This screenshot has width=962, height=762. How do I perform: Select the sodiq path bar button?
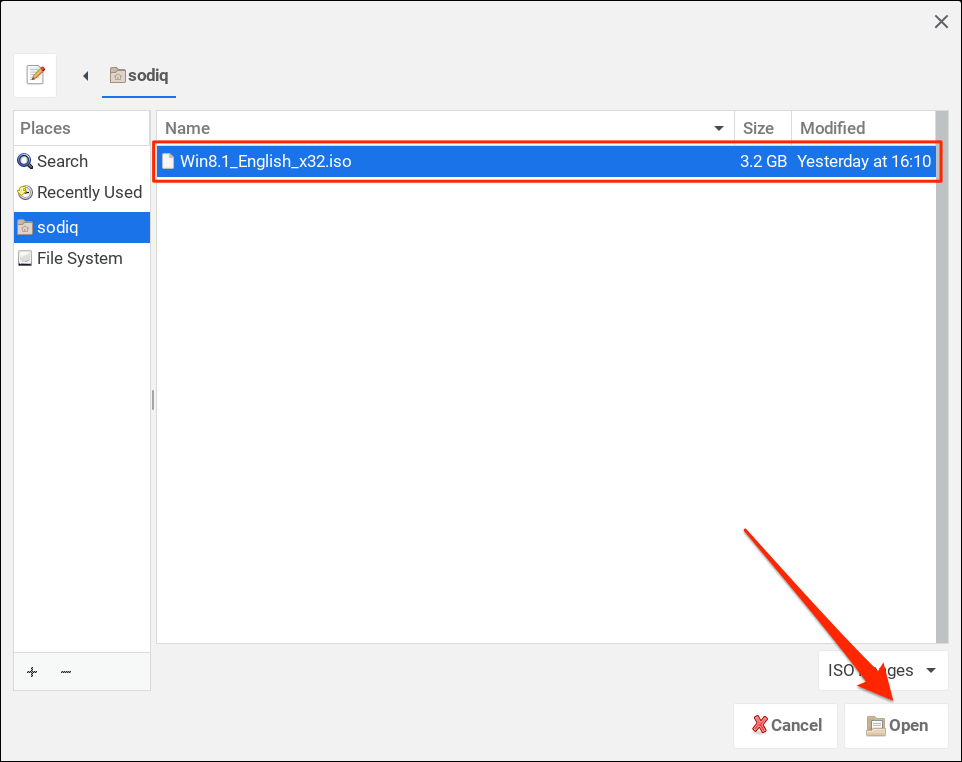pyautogui.click(x=139, y=75)
